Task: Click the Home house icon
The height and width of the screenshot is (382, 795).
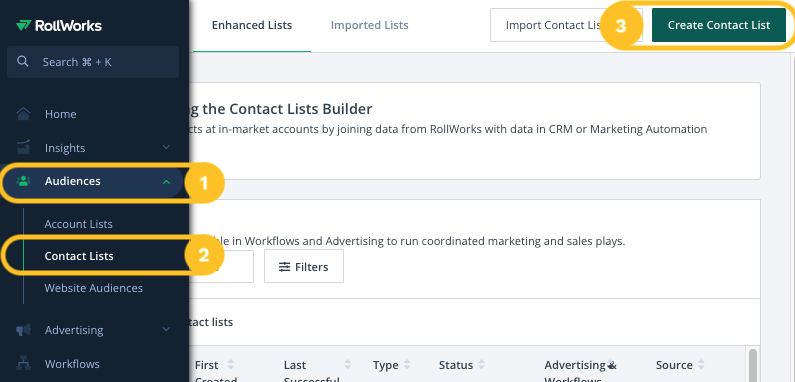Action: coord(23,114)
